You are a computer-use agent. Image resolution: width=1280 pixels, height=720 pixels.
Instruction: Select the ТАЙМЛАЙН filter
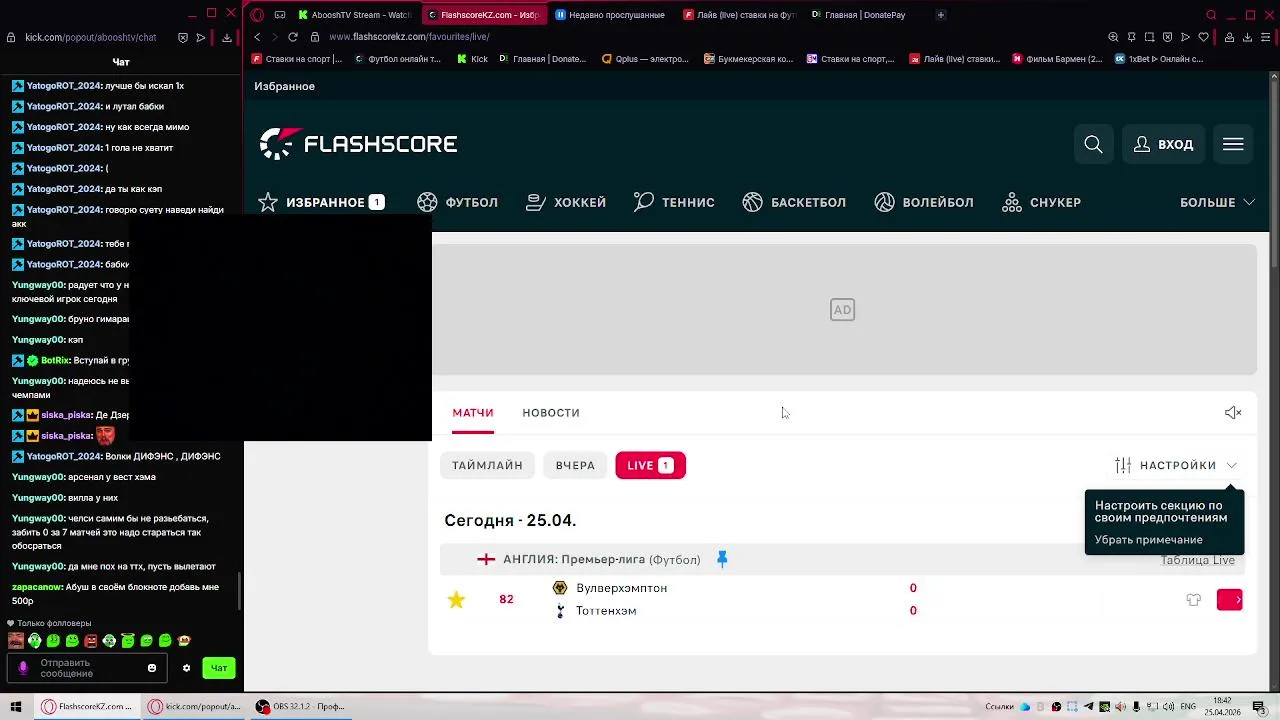(x=487, y=465)
